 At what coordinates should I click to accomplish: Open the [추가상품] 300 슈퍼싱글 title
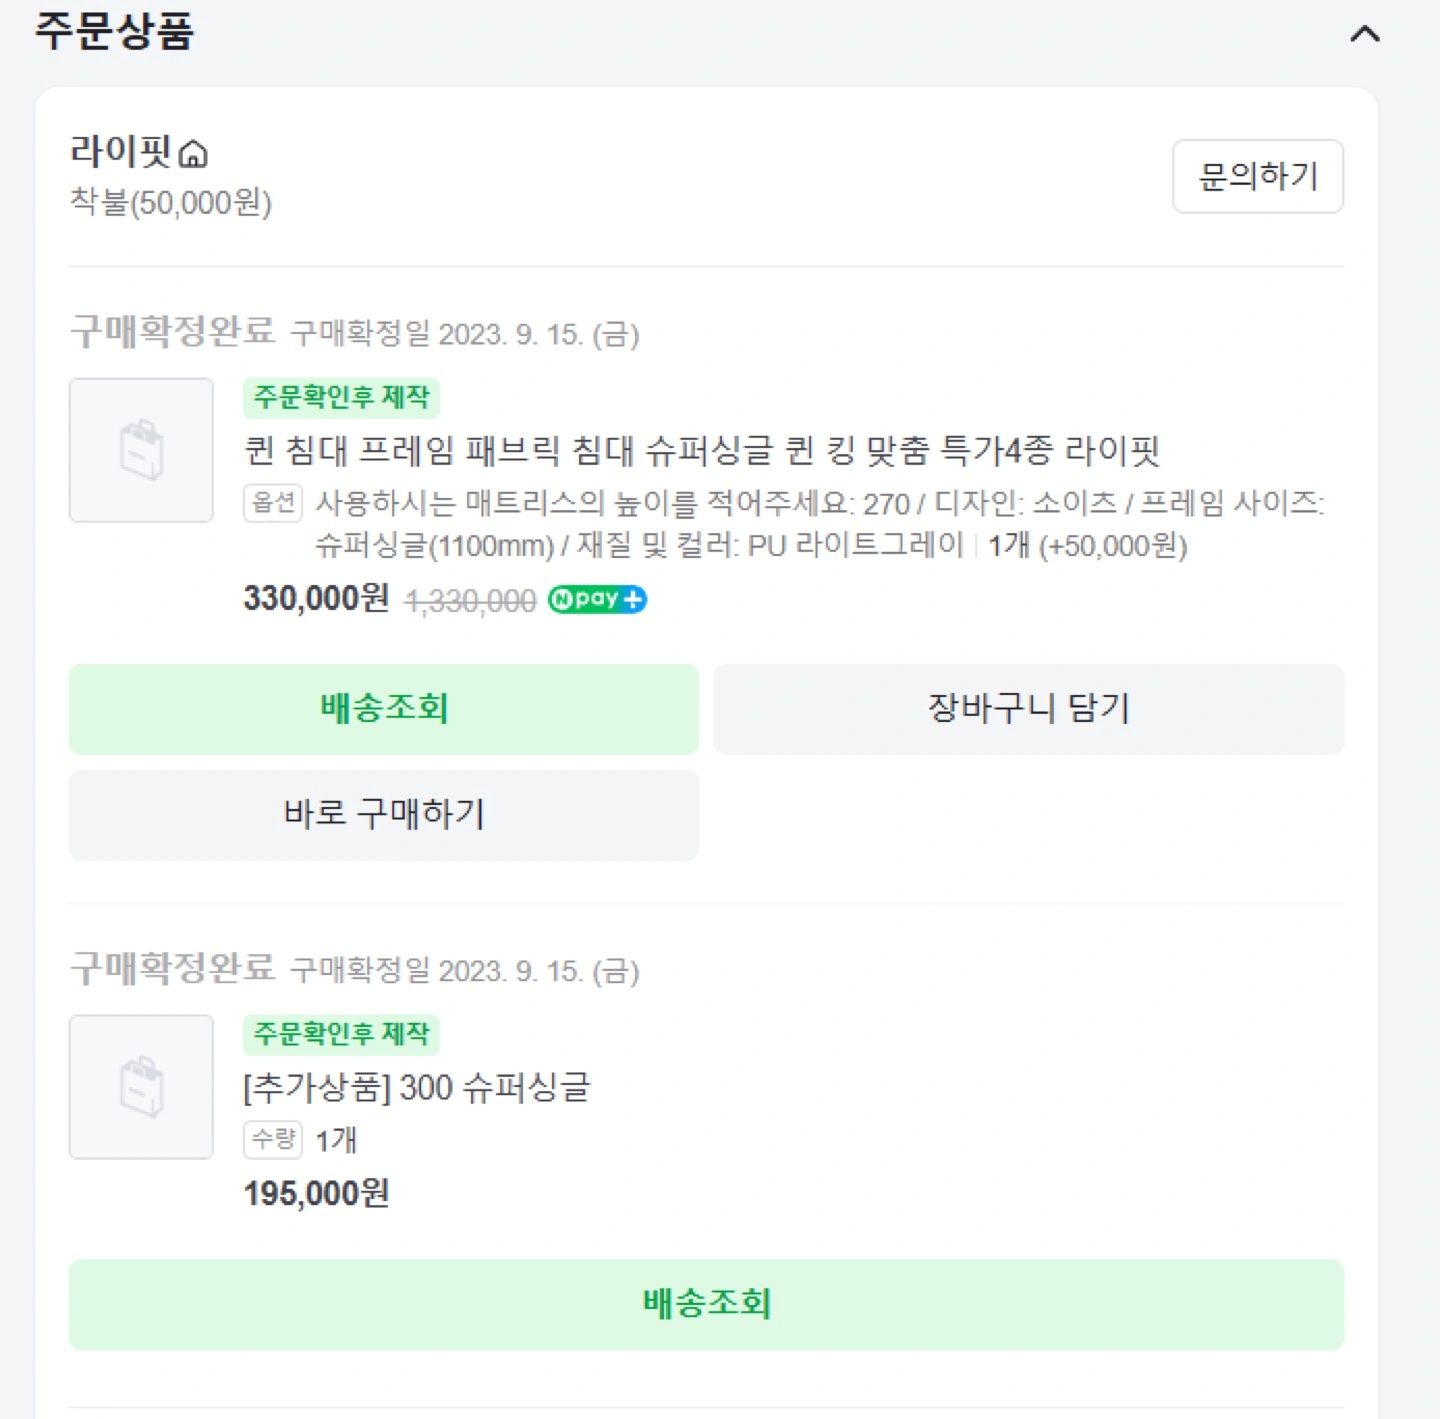[x=417, y=1087]
